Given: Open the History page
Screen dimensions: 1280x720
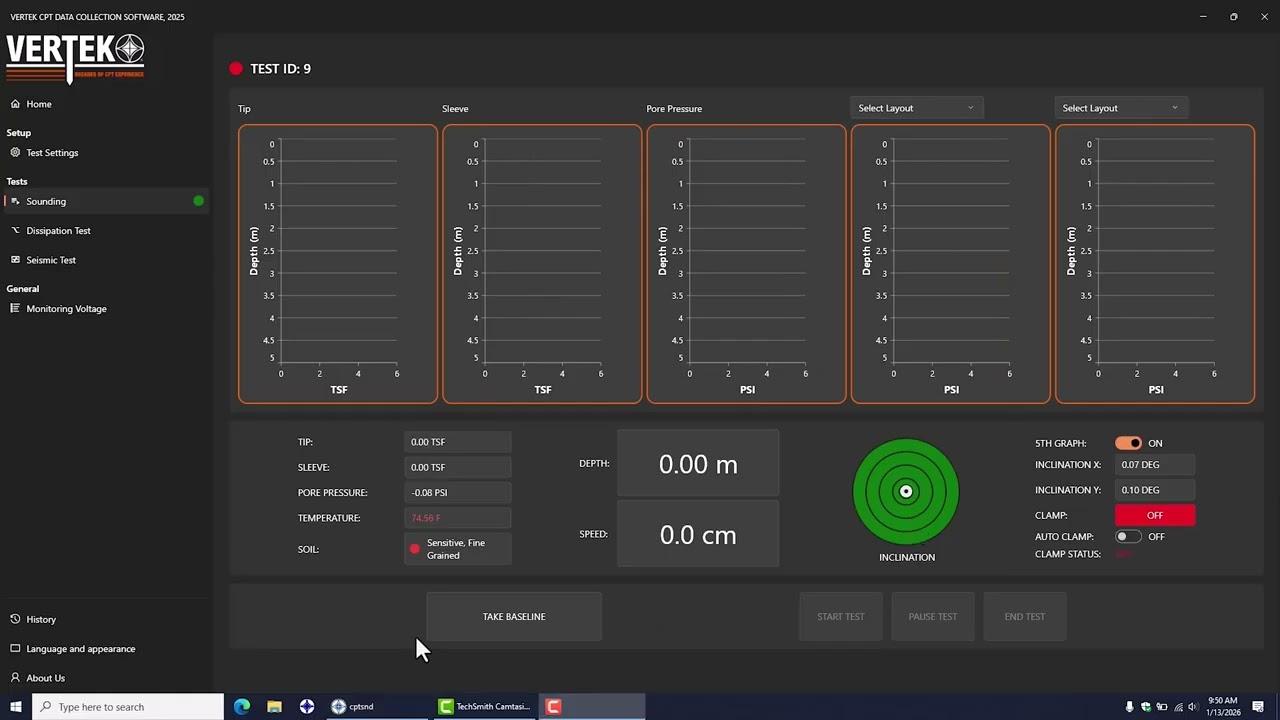Looking at the screenshot, I should pyautogui.click(x=41, y=619).
